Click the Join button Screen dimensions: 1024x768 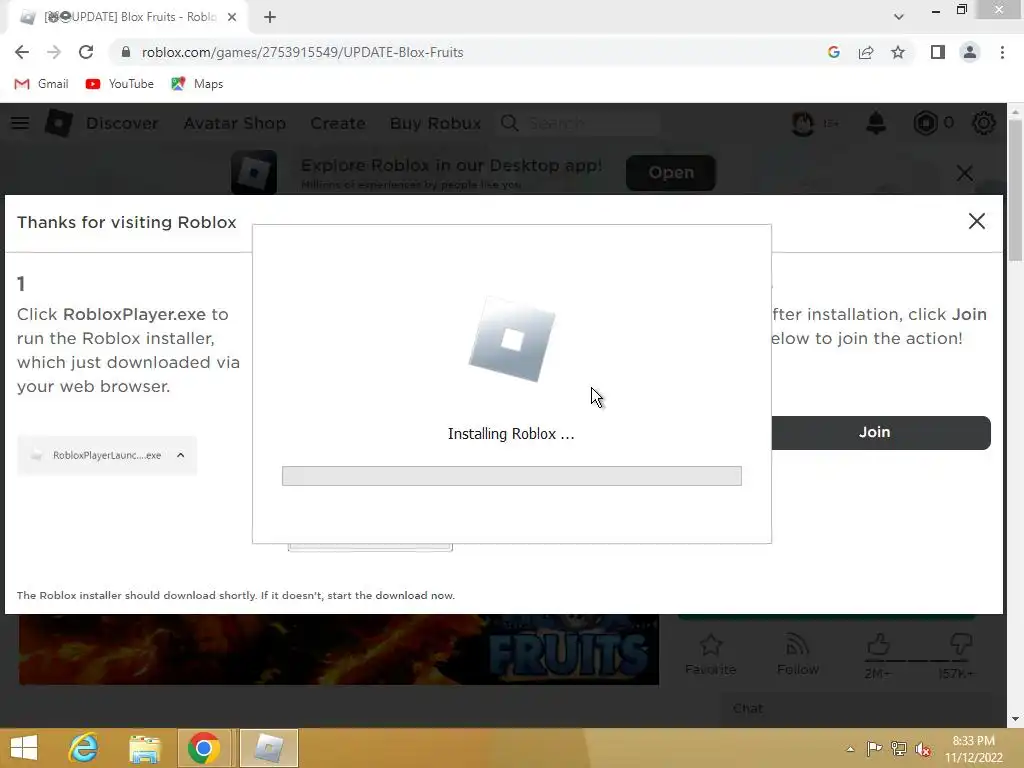[881, 432]
